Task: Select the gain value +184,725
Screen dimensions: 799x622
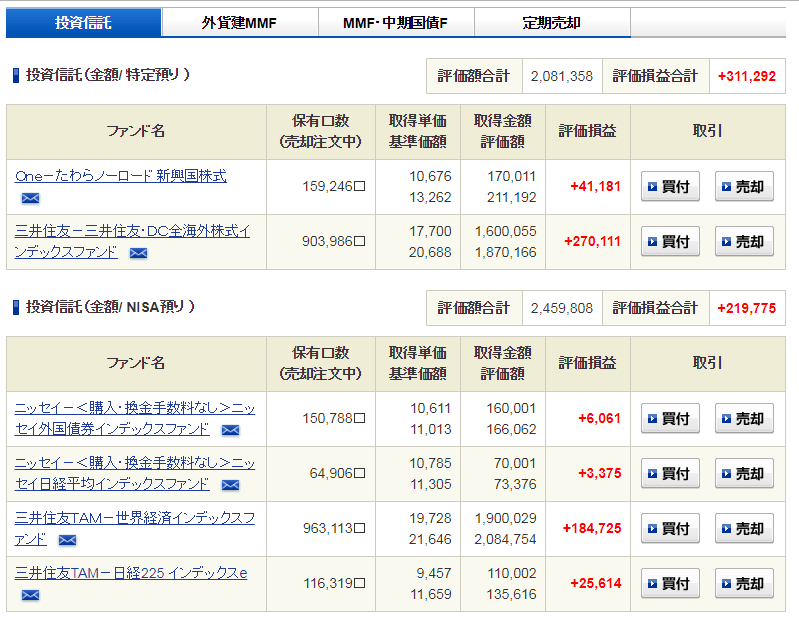Action: tap(592, 529)
